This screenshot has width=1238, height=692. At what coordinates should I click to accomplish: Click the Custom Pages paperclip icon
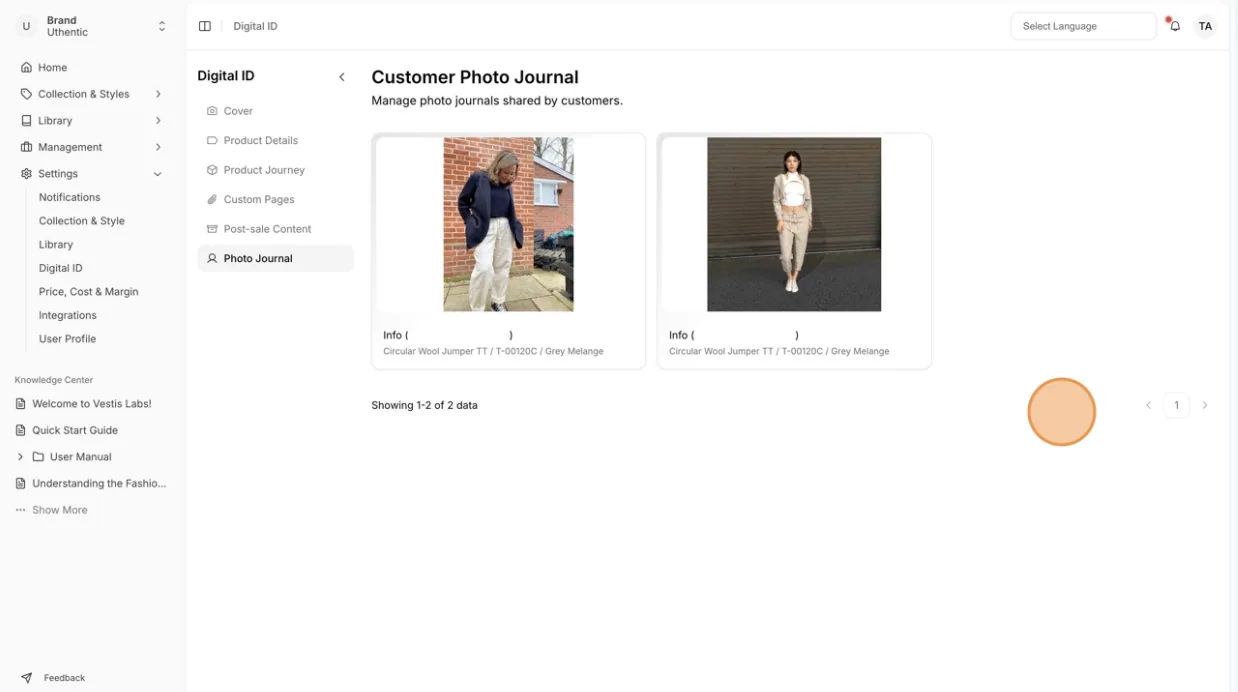point(212,200)
